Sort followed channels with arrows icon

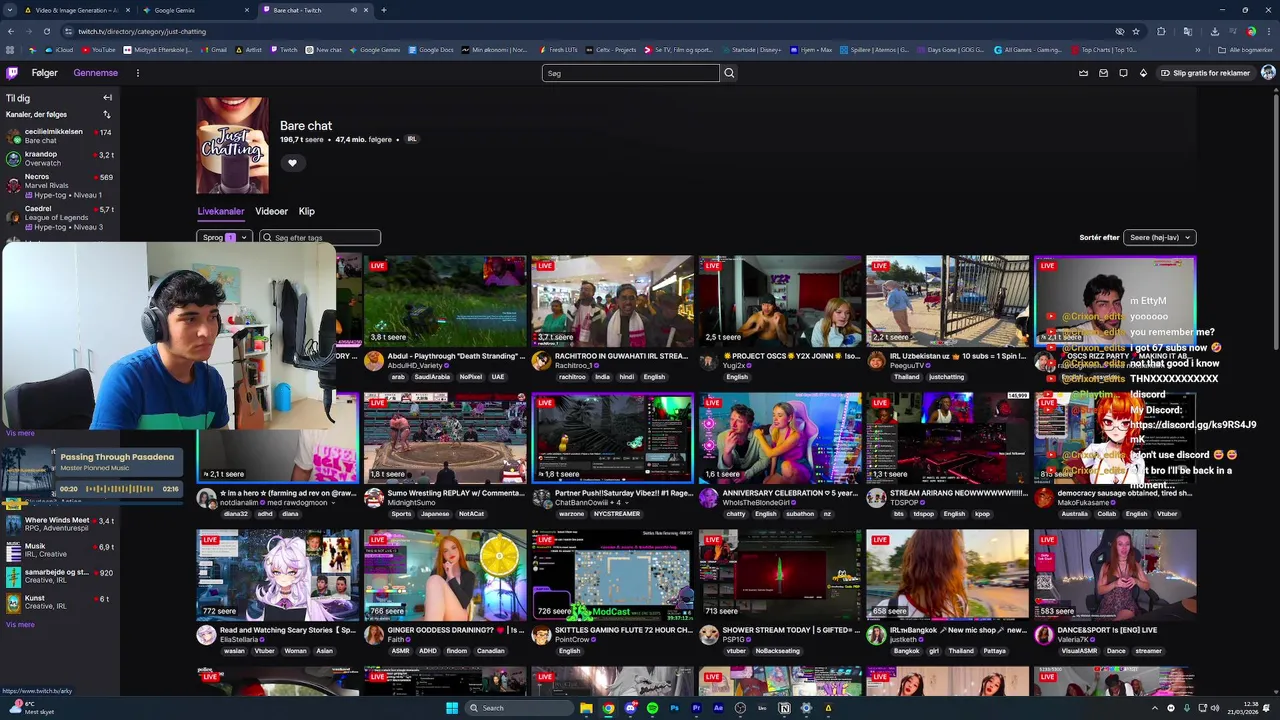pyautogui.click(x=107, y=115)
